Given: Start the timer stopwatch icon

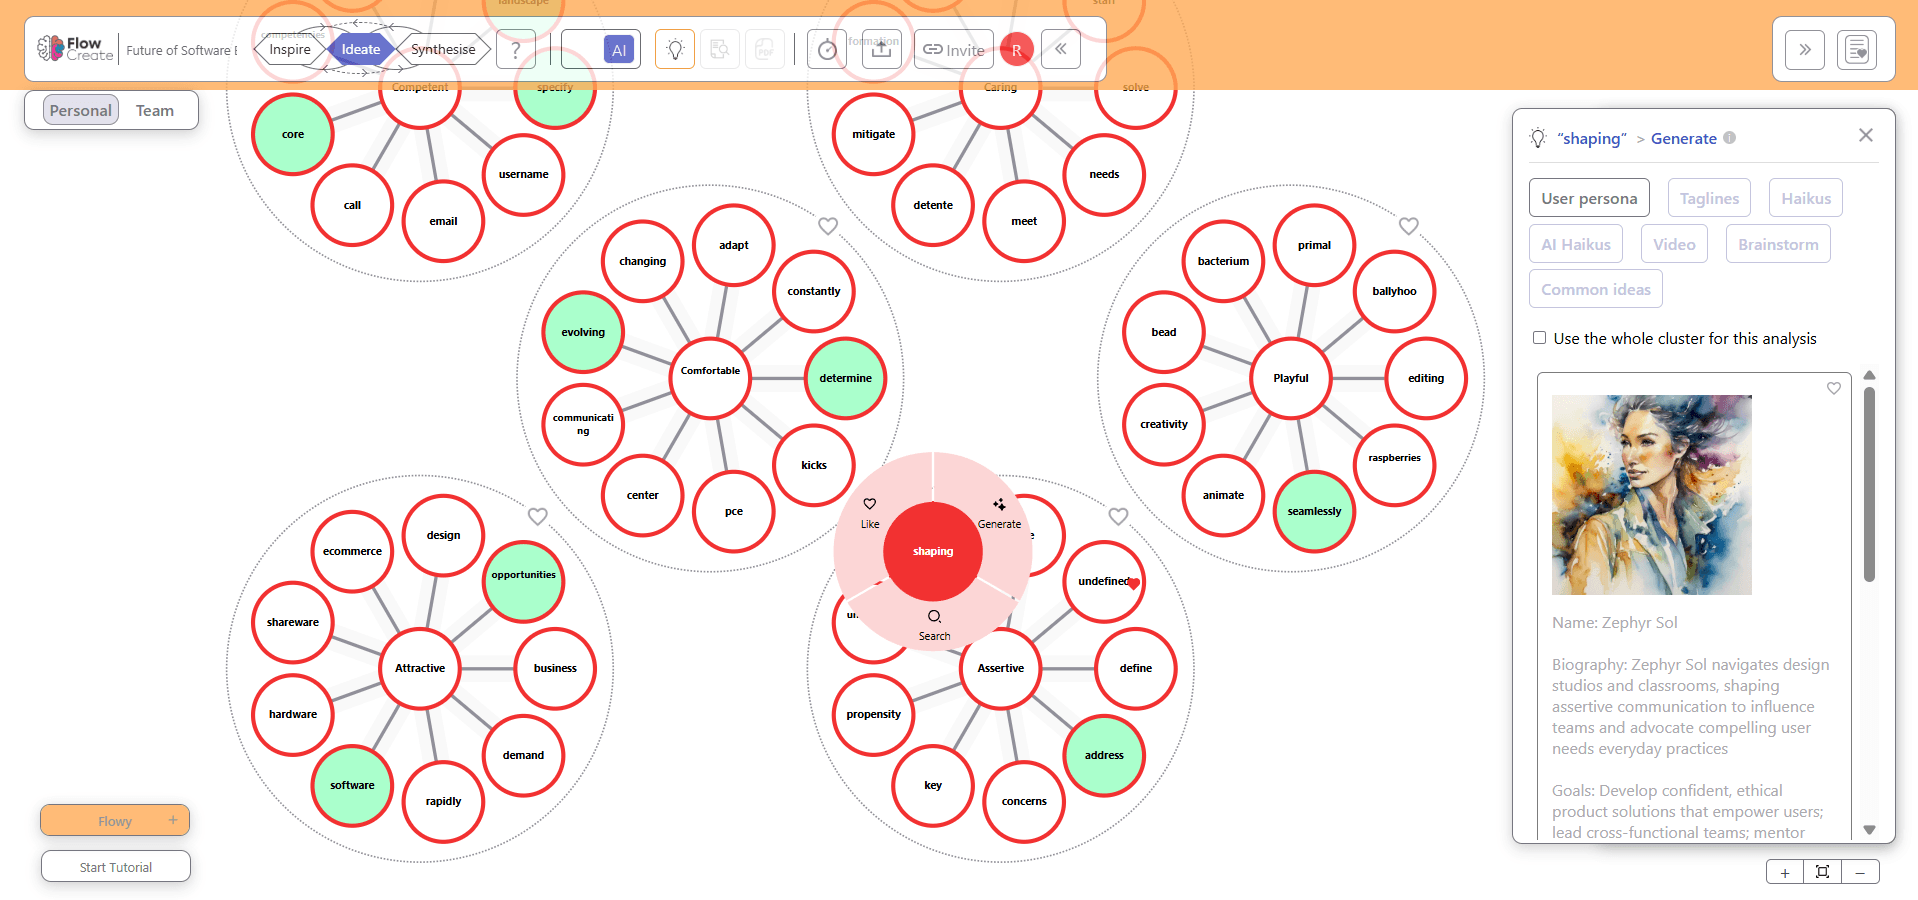Looking at the screenshot, I should (827, 49).
